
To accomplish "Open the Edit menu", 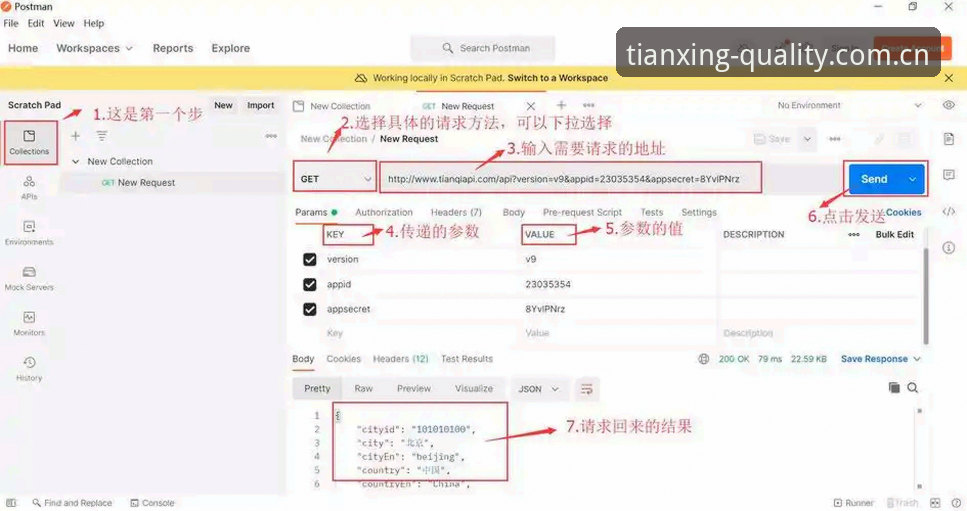I will 36,23.
